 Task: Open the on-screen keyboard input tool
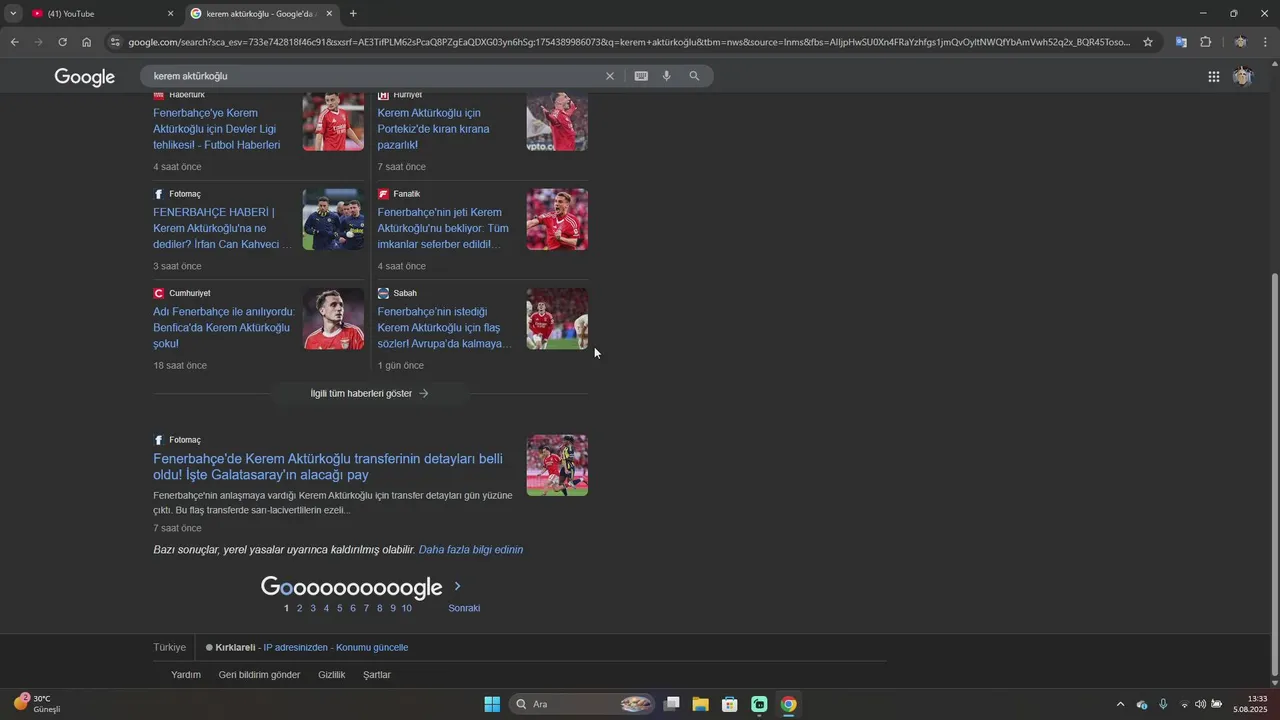coord(641,76)
